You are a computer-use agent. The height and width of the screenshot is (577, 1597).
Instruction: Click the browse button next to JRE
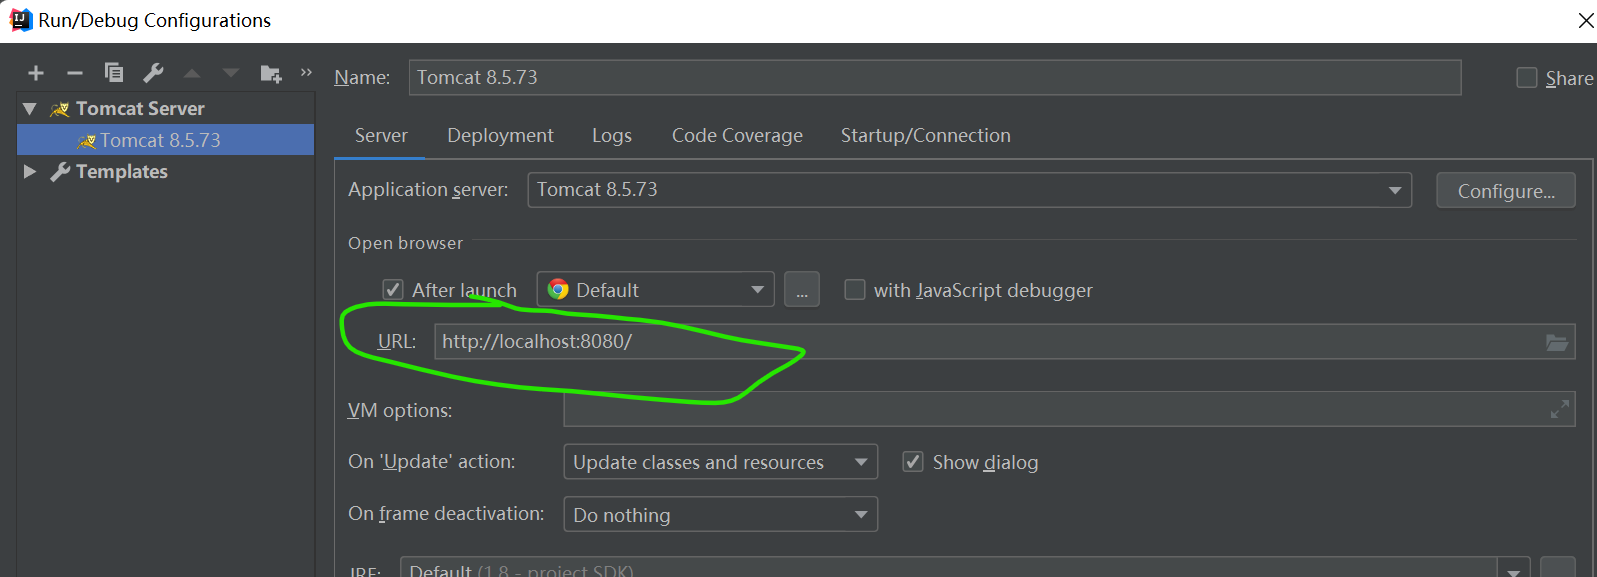[1558, 568]
